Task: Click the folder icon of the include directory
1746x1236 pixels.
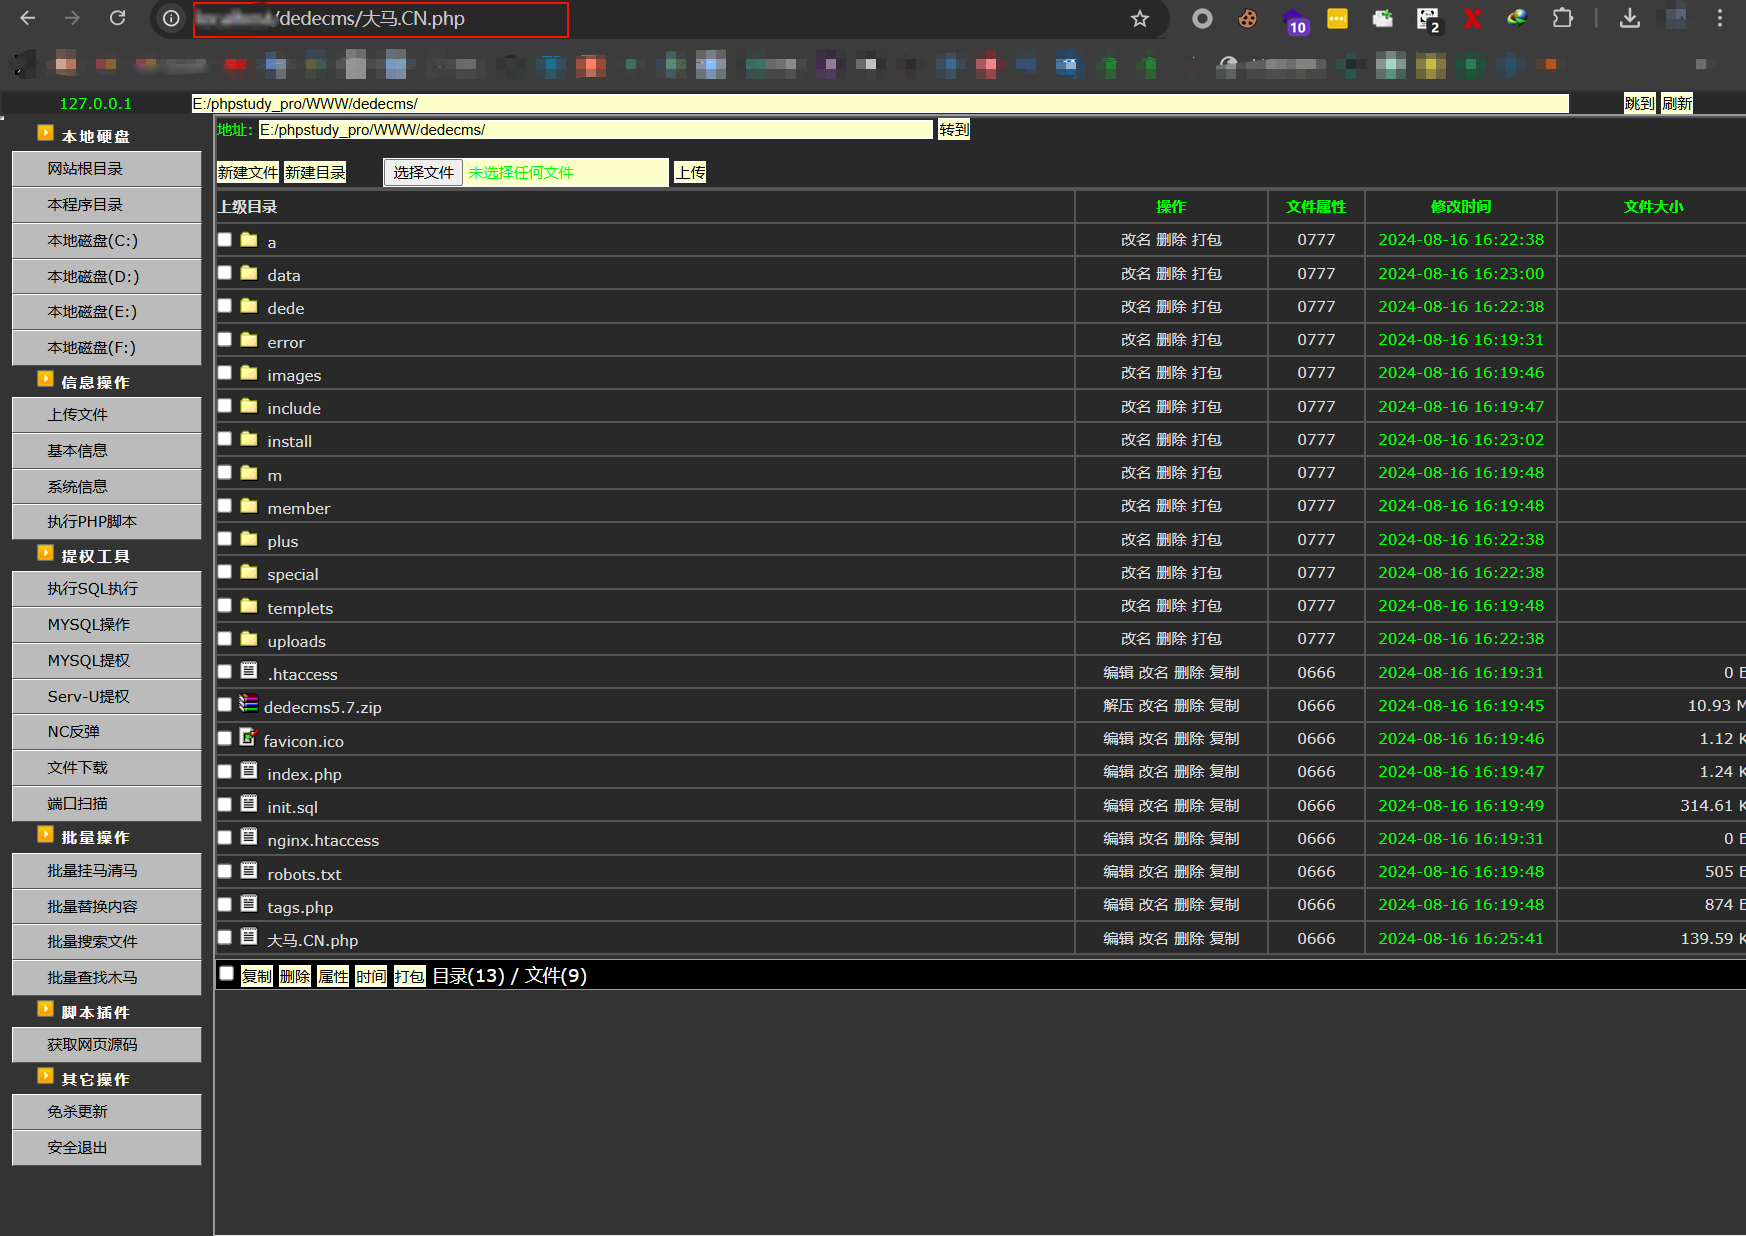Action: pyautogui.click(x=249, y=406)
